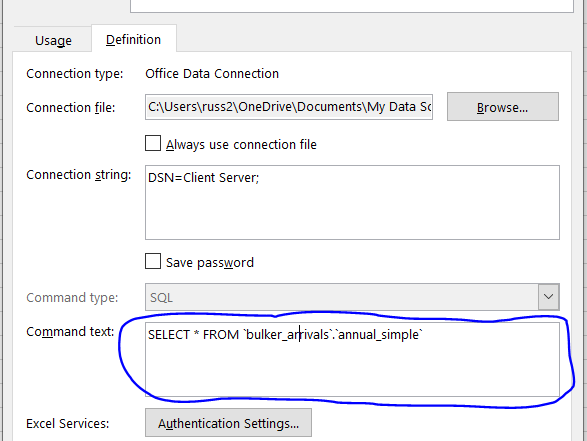Click the Connection type: label

point(74,74)
